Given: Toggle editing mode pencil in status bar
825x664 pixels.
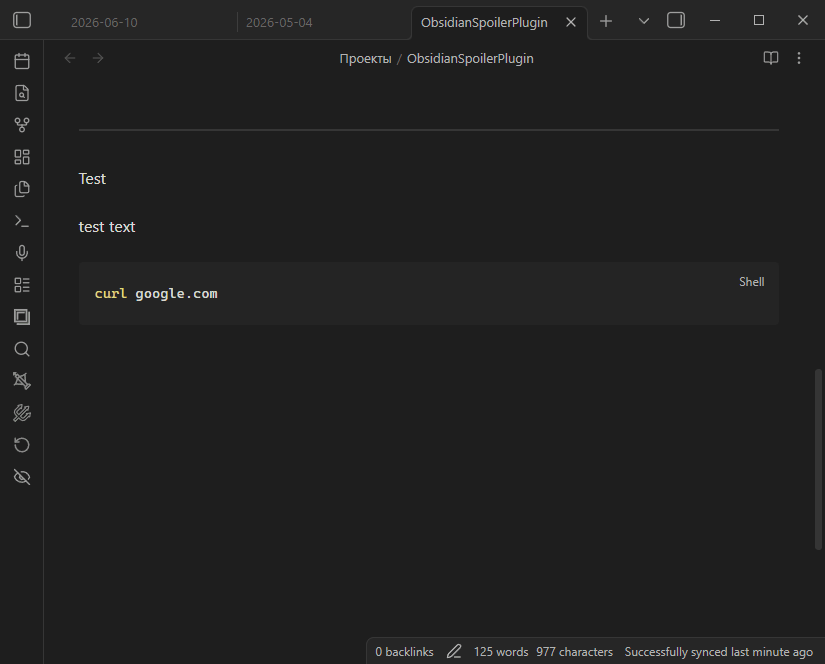Looking at the screenshot, I should (x=454, y=652).
